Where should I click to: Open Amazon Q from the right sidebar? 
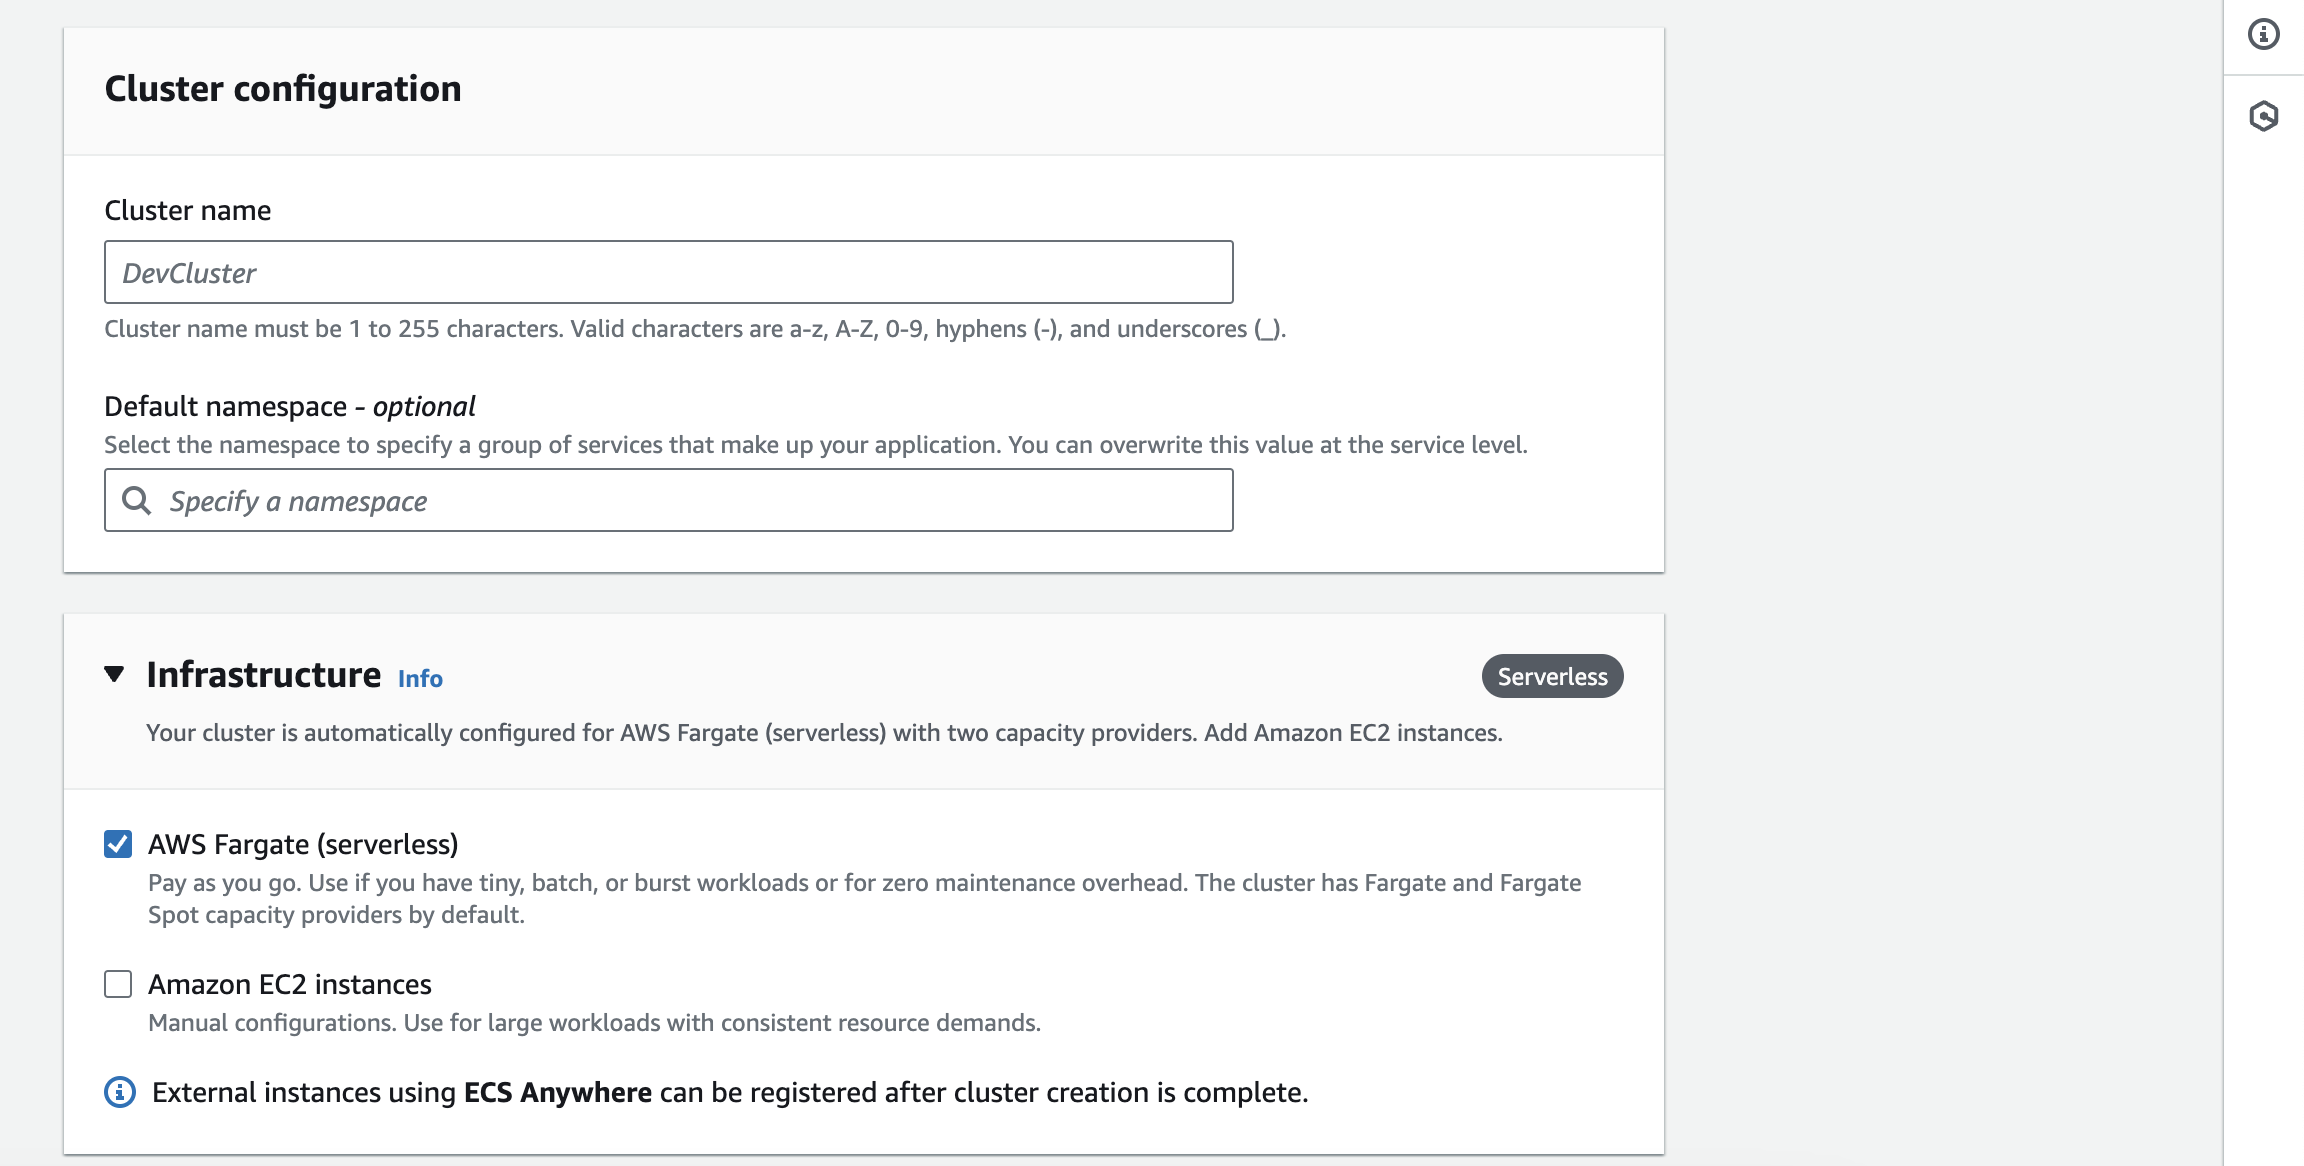coord(2263,115)
